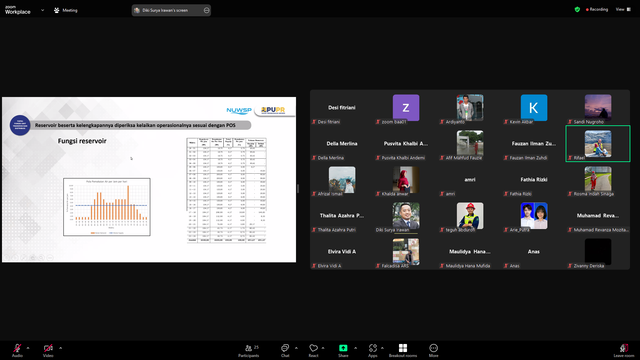640x360 pixels.
Task: Select the Afif Mahfud Fauzie tile
Action: 470,144
